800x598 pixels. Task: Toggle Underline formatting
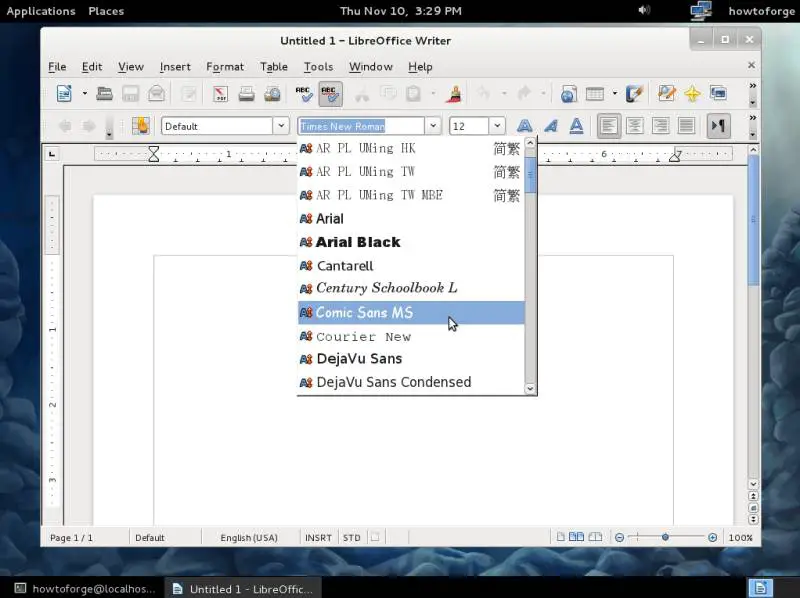pos(577,126)
